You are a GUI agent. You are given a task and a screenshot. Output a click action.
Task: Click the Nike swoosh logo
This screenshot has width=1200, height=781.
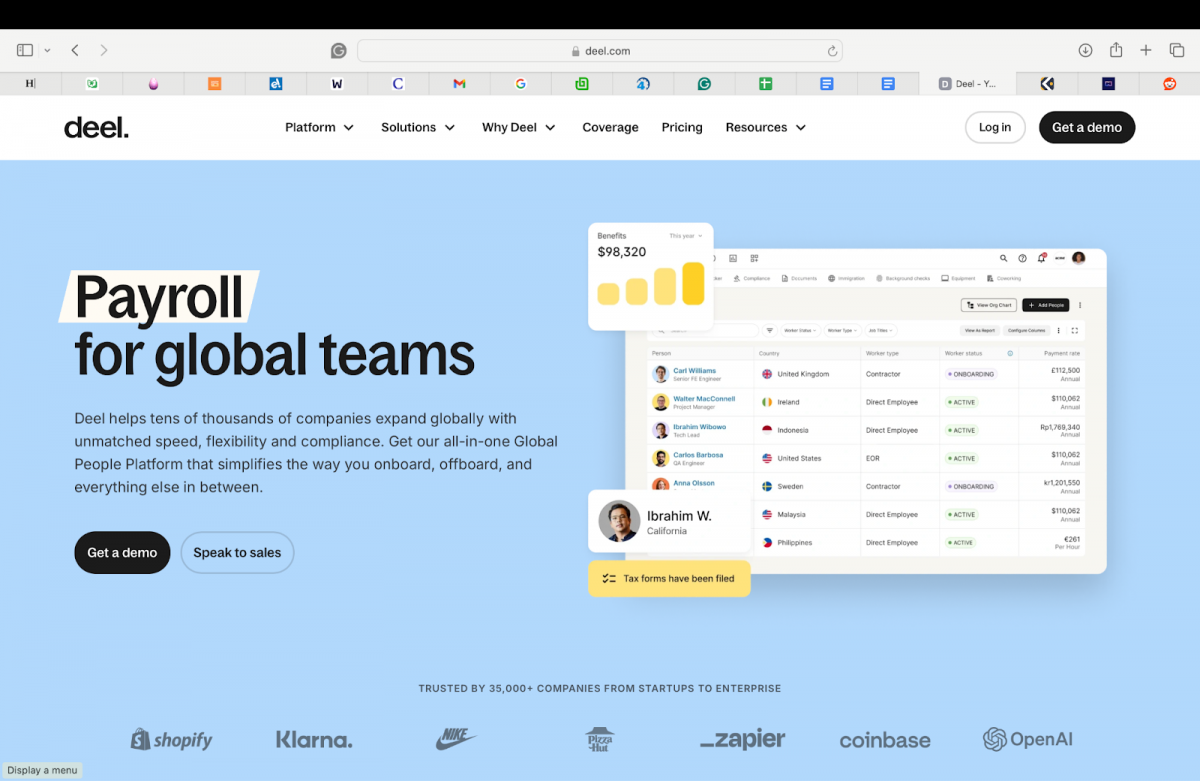click(456, 740)
